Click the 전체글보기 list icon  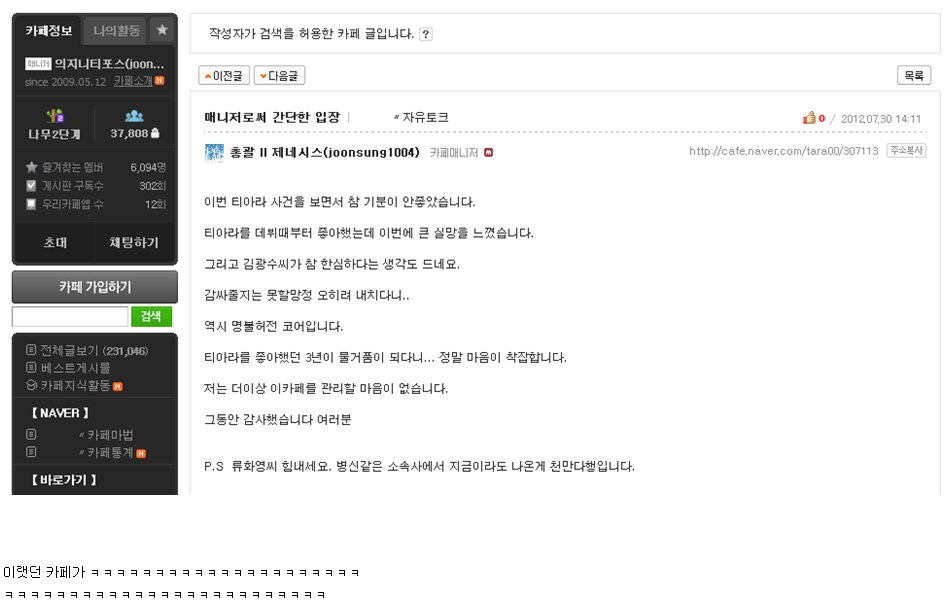click(x=31, y=350)
